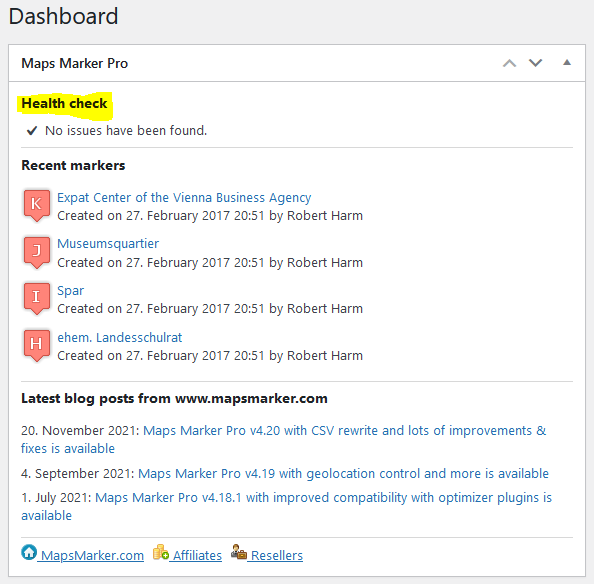Click the MapsMarker.com home icon
Screen dimensions: 594x584
[29, 552]
